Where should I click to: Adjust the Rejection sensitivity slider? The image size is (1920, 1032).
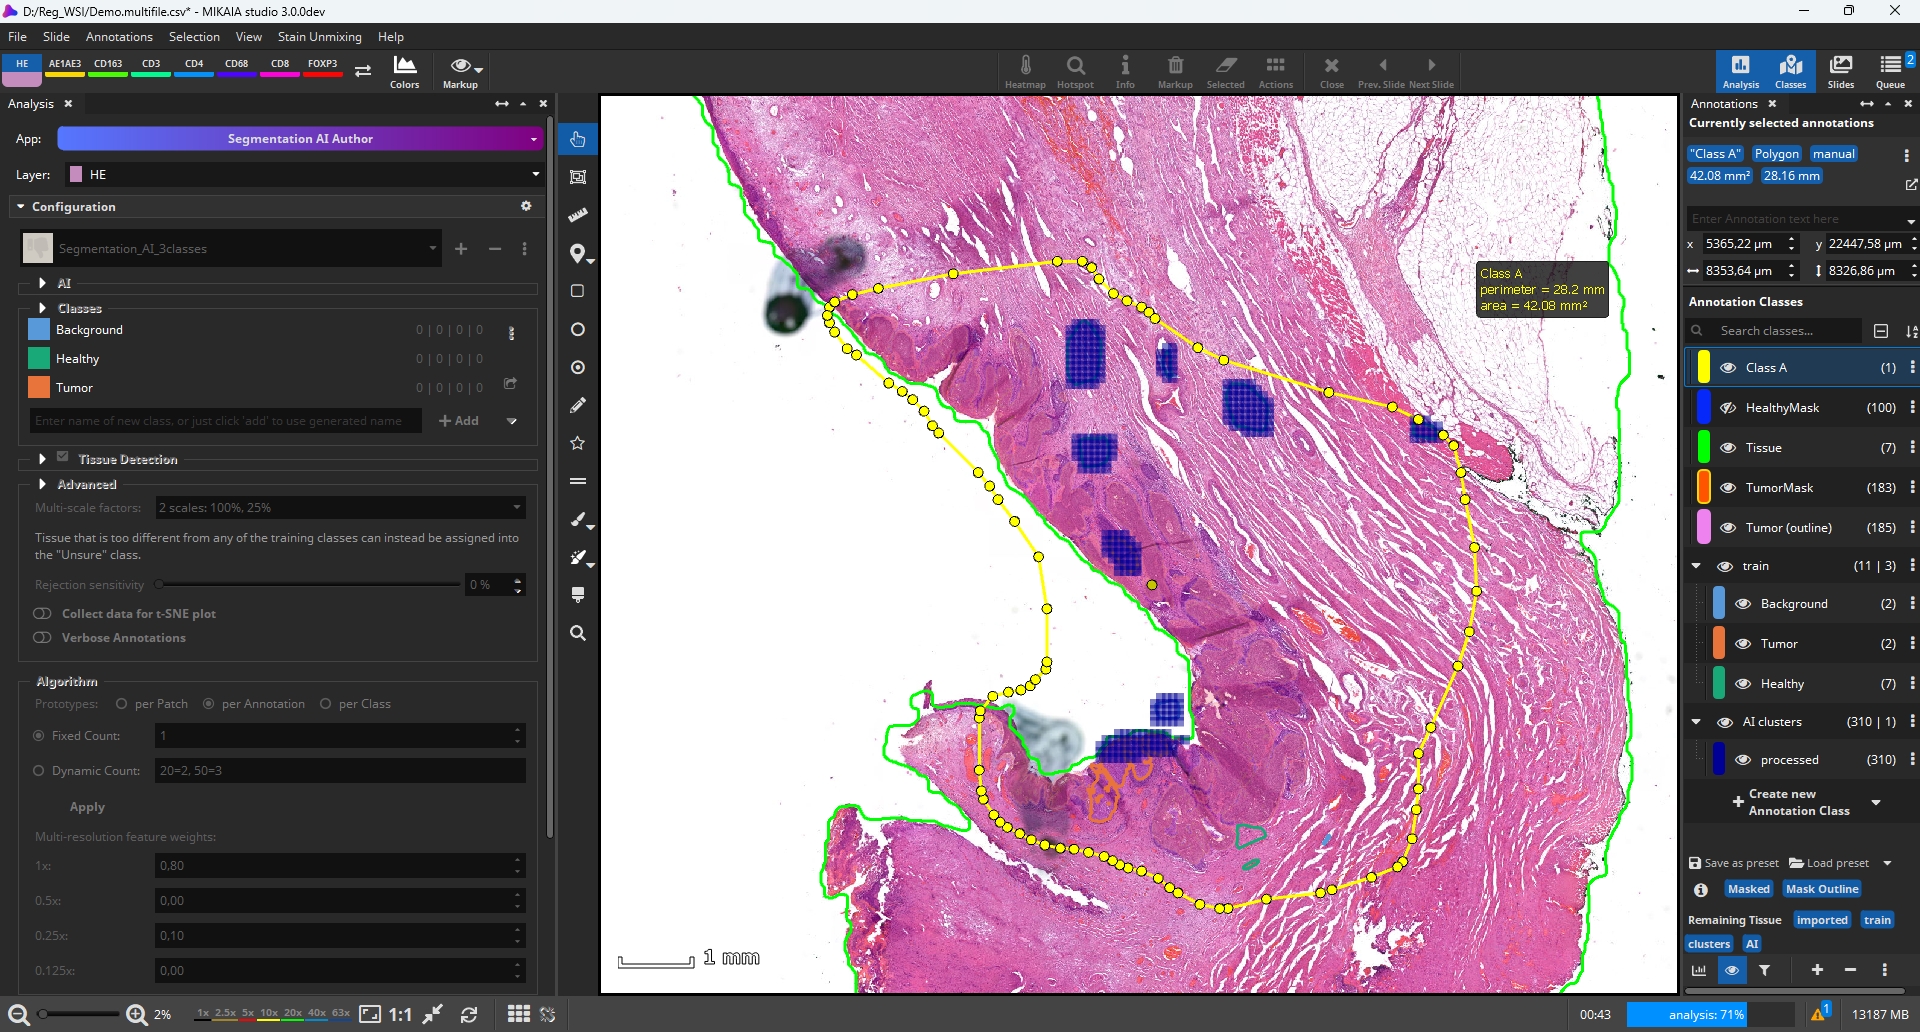coord(160,585)
